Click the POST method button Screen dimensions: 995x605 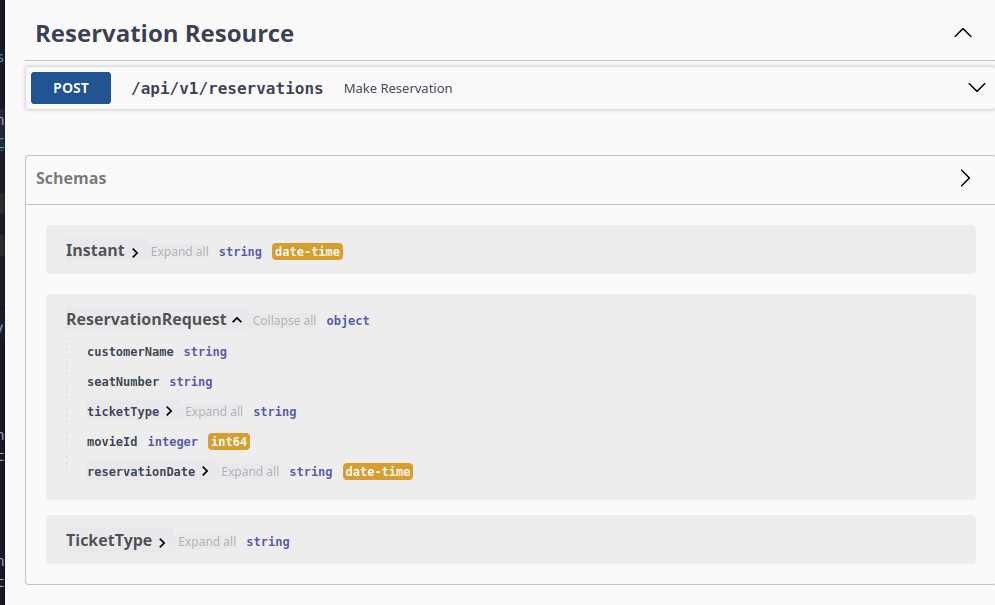point(70,87)
